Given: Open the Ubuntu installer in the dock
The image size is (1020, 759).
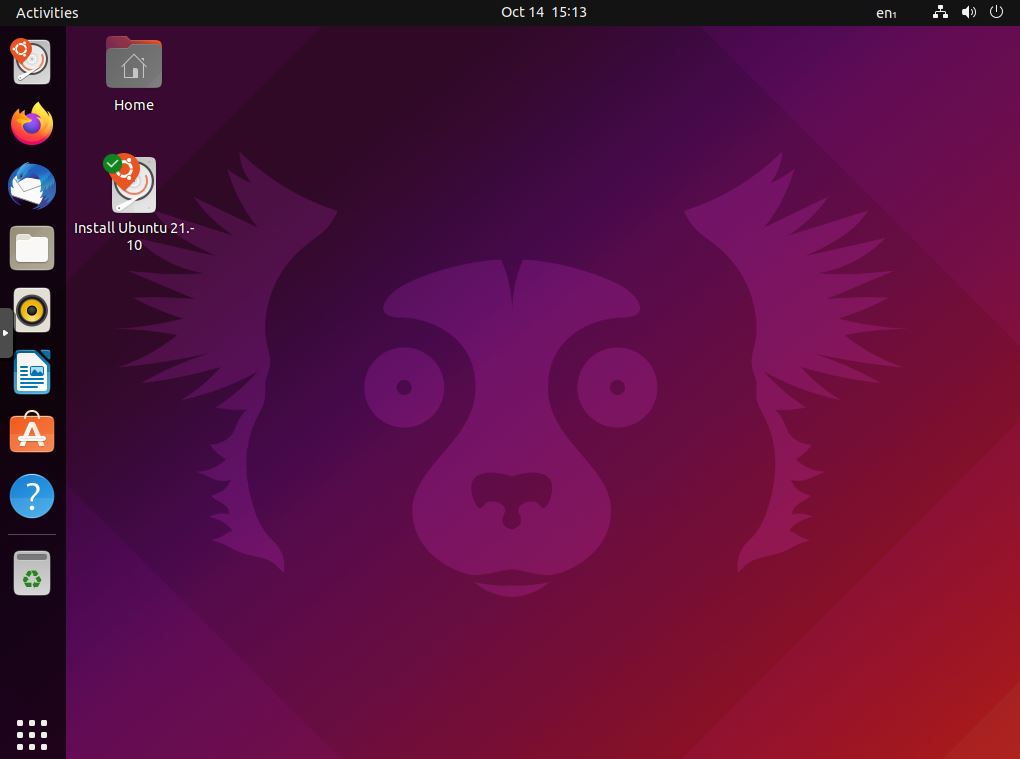Looking at the screenshot, I should pyautogui.click(x=31, y=62).
